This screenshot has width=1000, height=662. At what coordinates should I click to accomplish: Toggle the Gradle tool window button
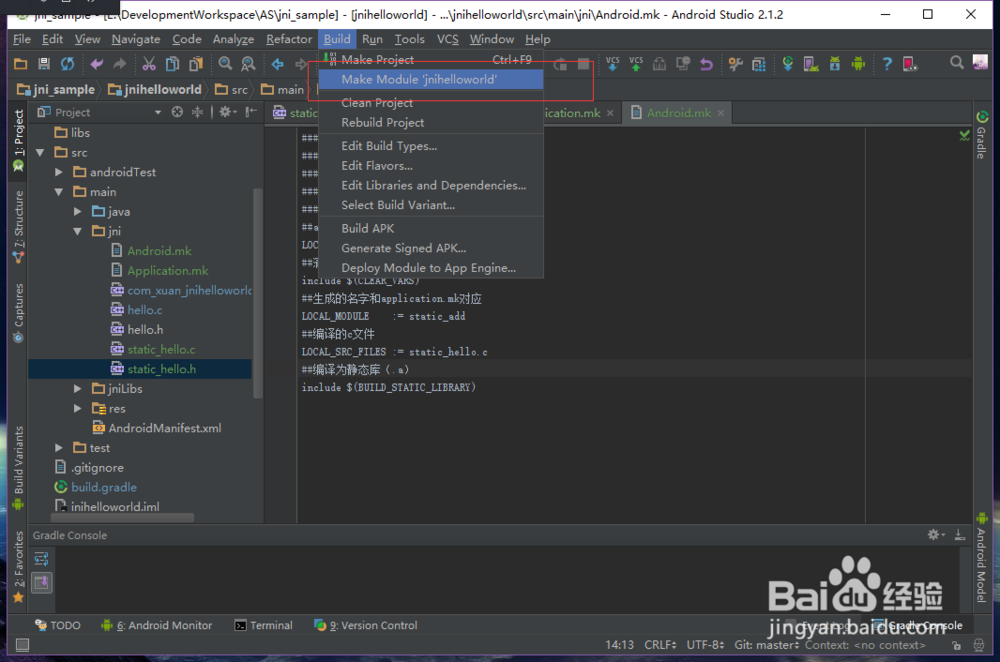[x=982, y=135]
